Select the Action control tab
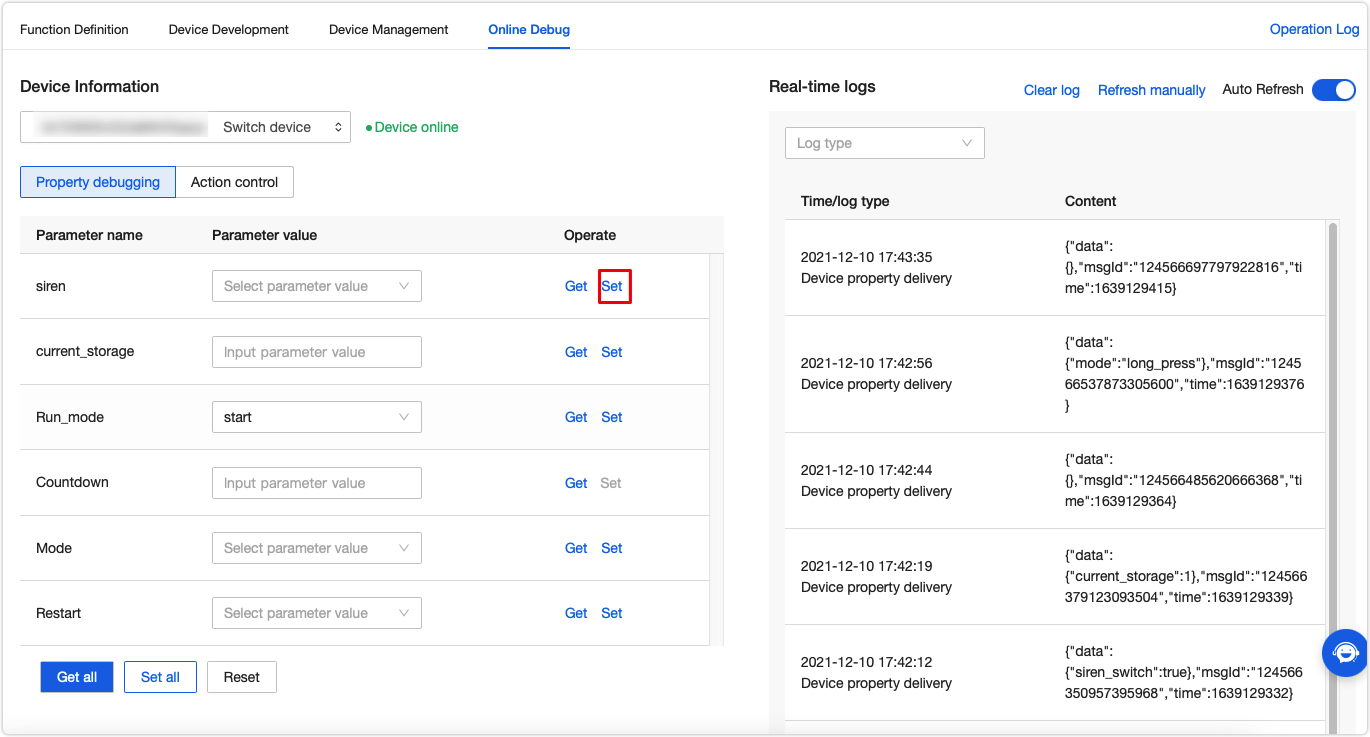This screenshot has width=1370, height=737. [234, 182]
